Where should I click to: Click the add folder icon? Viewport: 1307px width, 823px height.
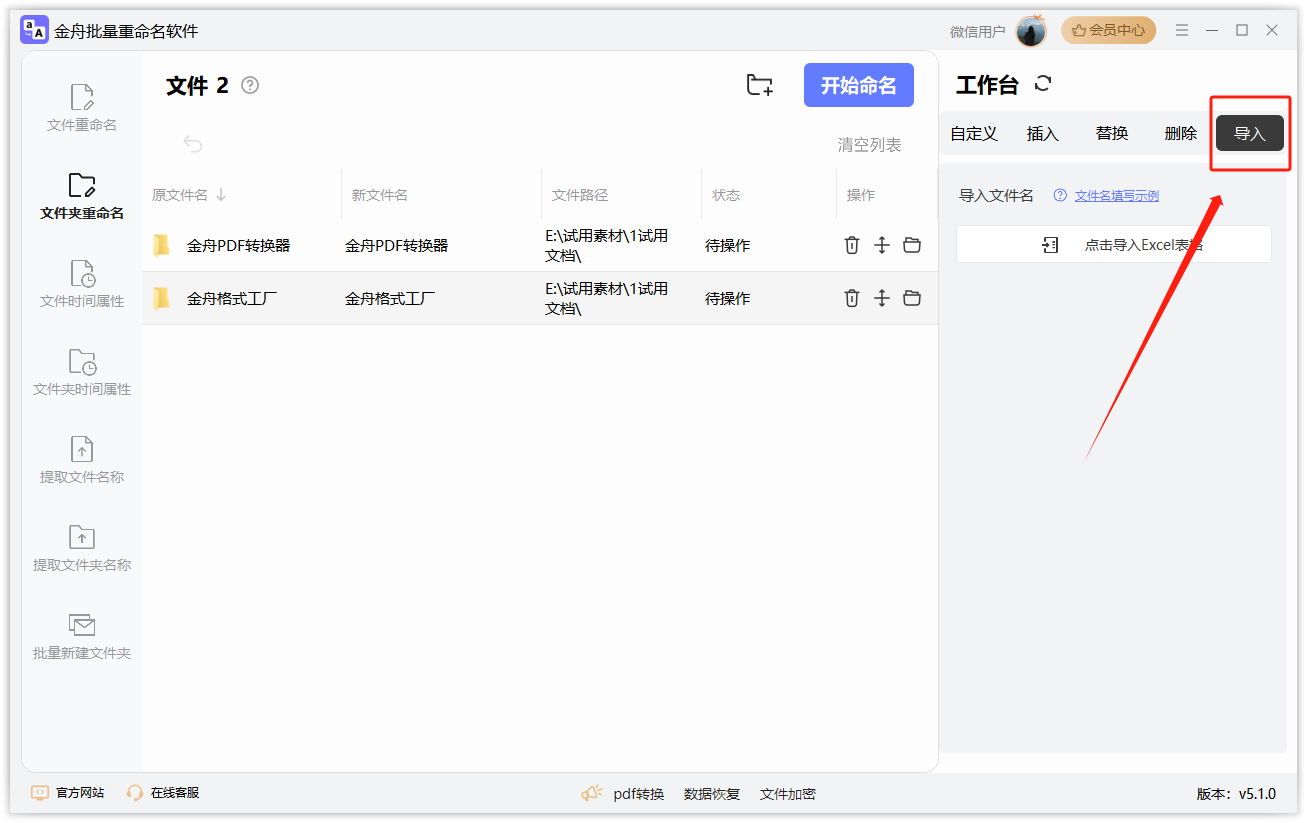(x=760, y=85)
